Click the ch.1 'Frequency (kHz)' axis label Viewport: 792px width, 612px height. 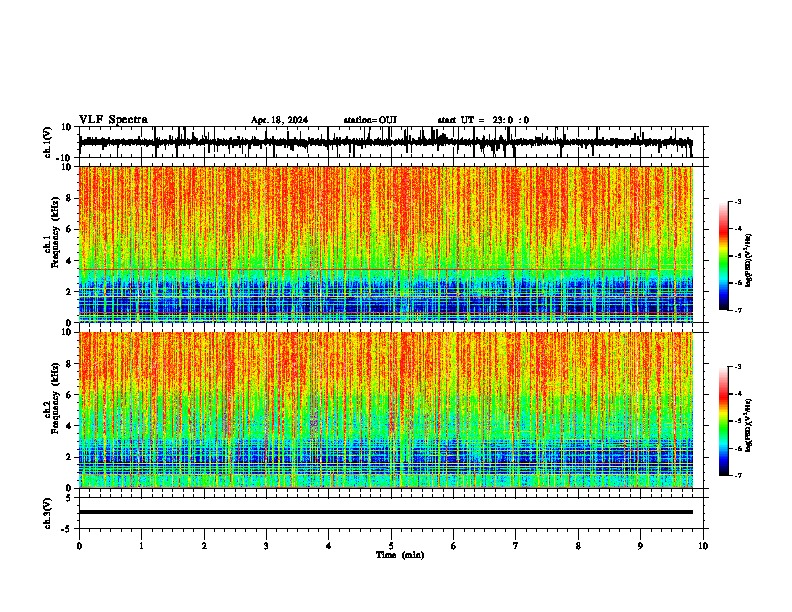pyautogui.click(x=55, y=232)
